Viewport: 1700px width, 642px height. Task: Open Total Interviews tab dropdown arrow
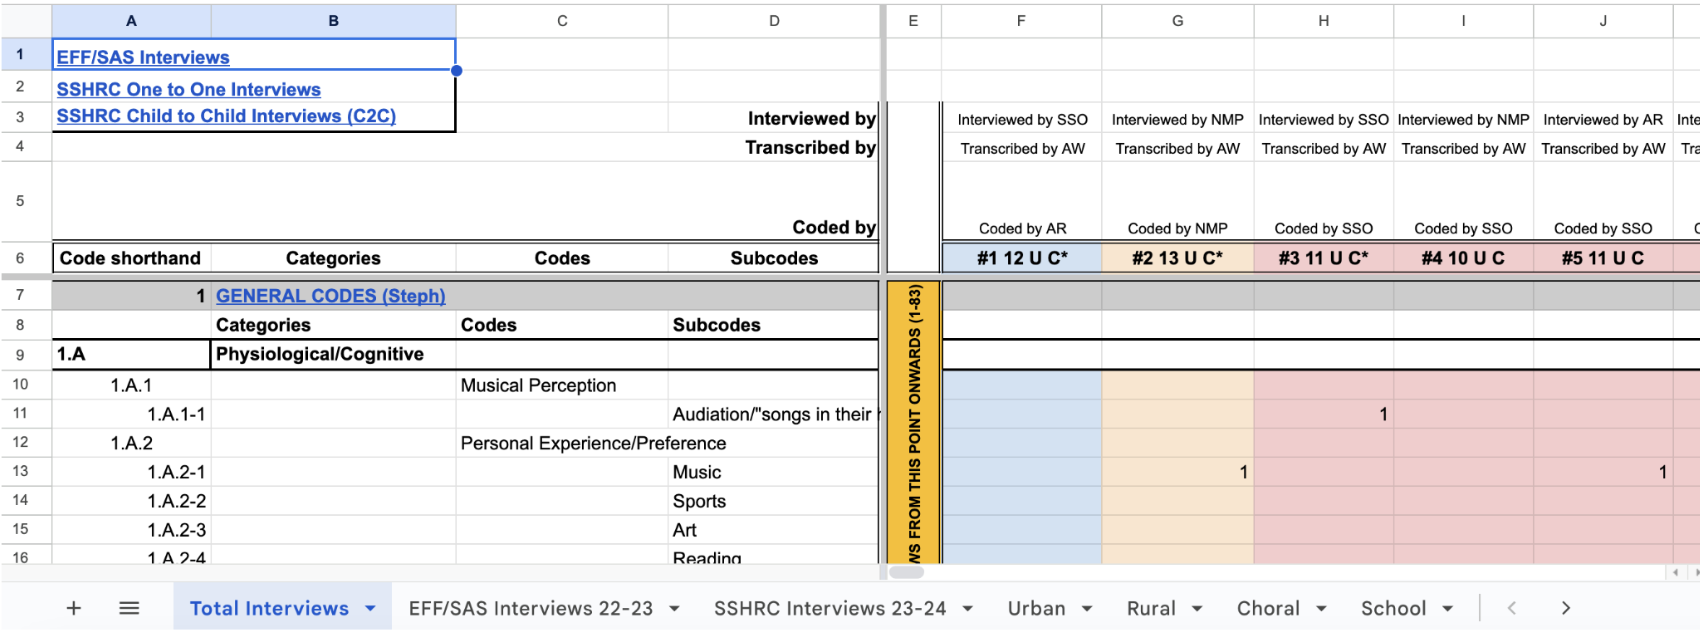(370, 608)
